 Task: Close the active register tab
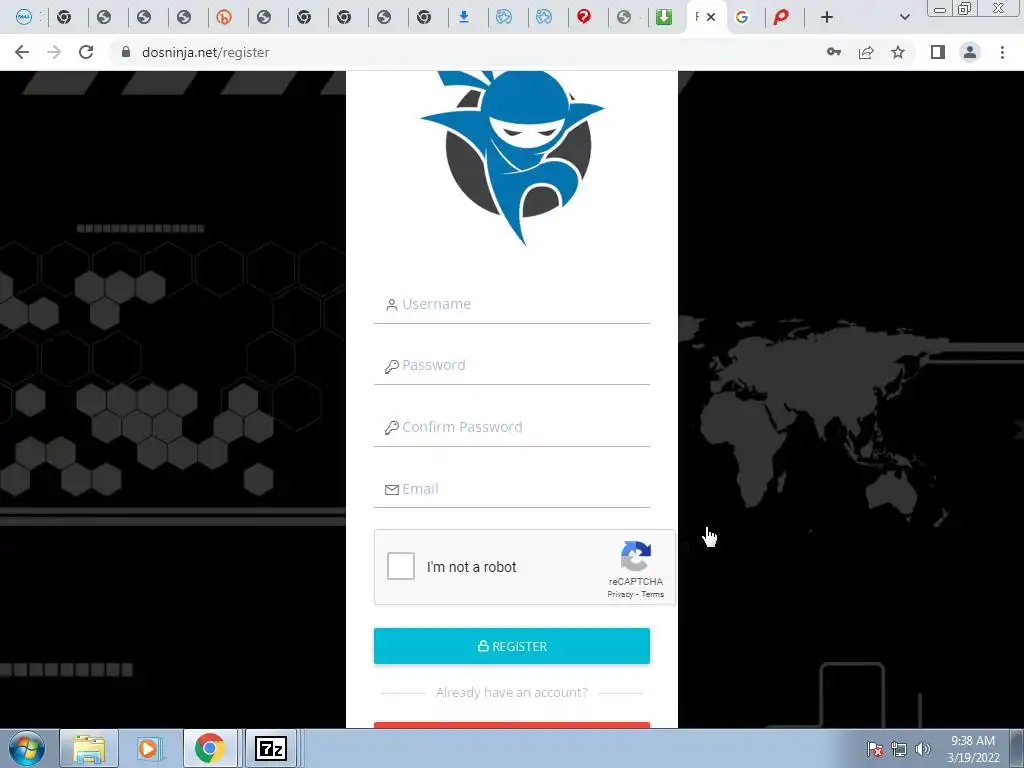[x=711, y=18]
